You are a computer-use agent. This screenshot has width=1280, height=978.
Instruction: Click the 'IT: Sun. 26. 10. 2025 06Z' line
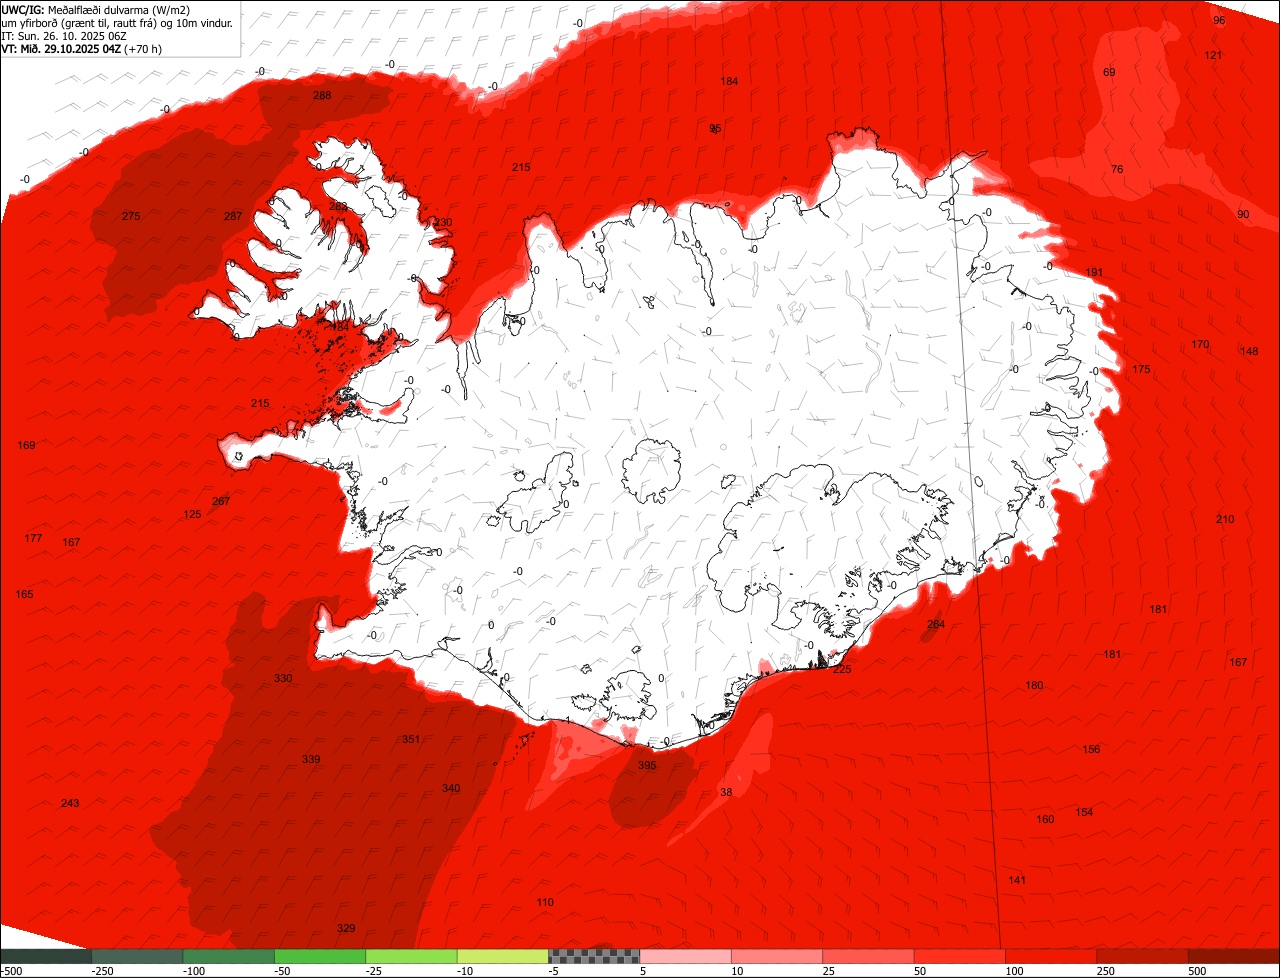tap(65, 36)
